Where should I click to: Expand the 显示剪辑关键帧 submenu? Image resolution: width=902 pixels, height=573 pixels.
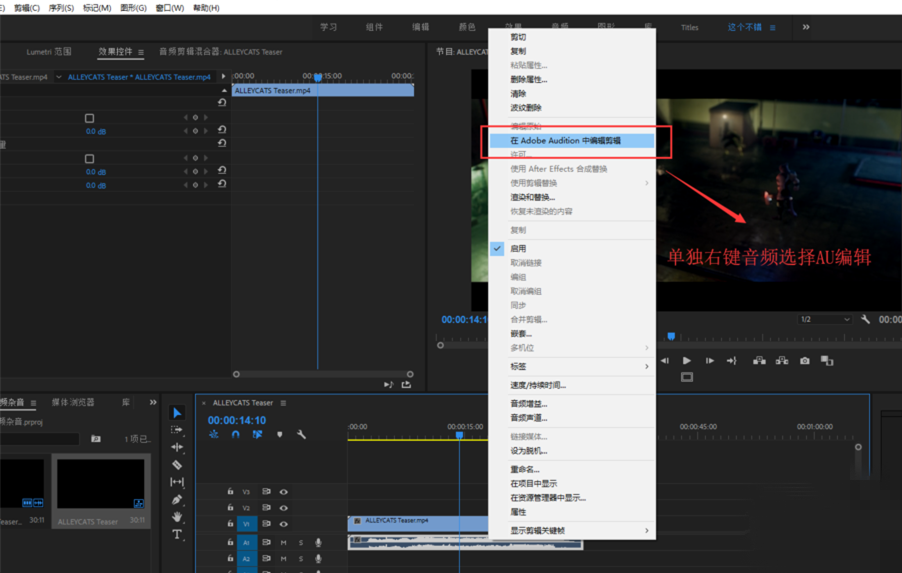coord(578,531)
